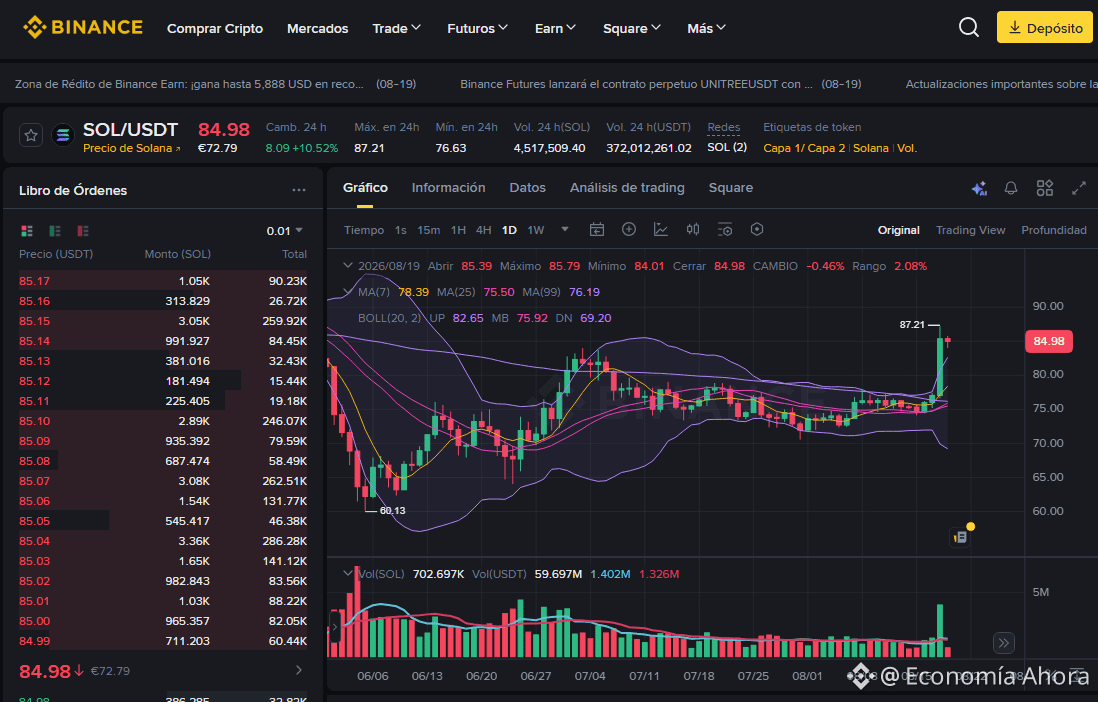Open the chart display settings icon
The image size is (1098, 702).
(x=725, y=229)
